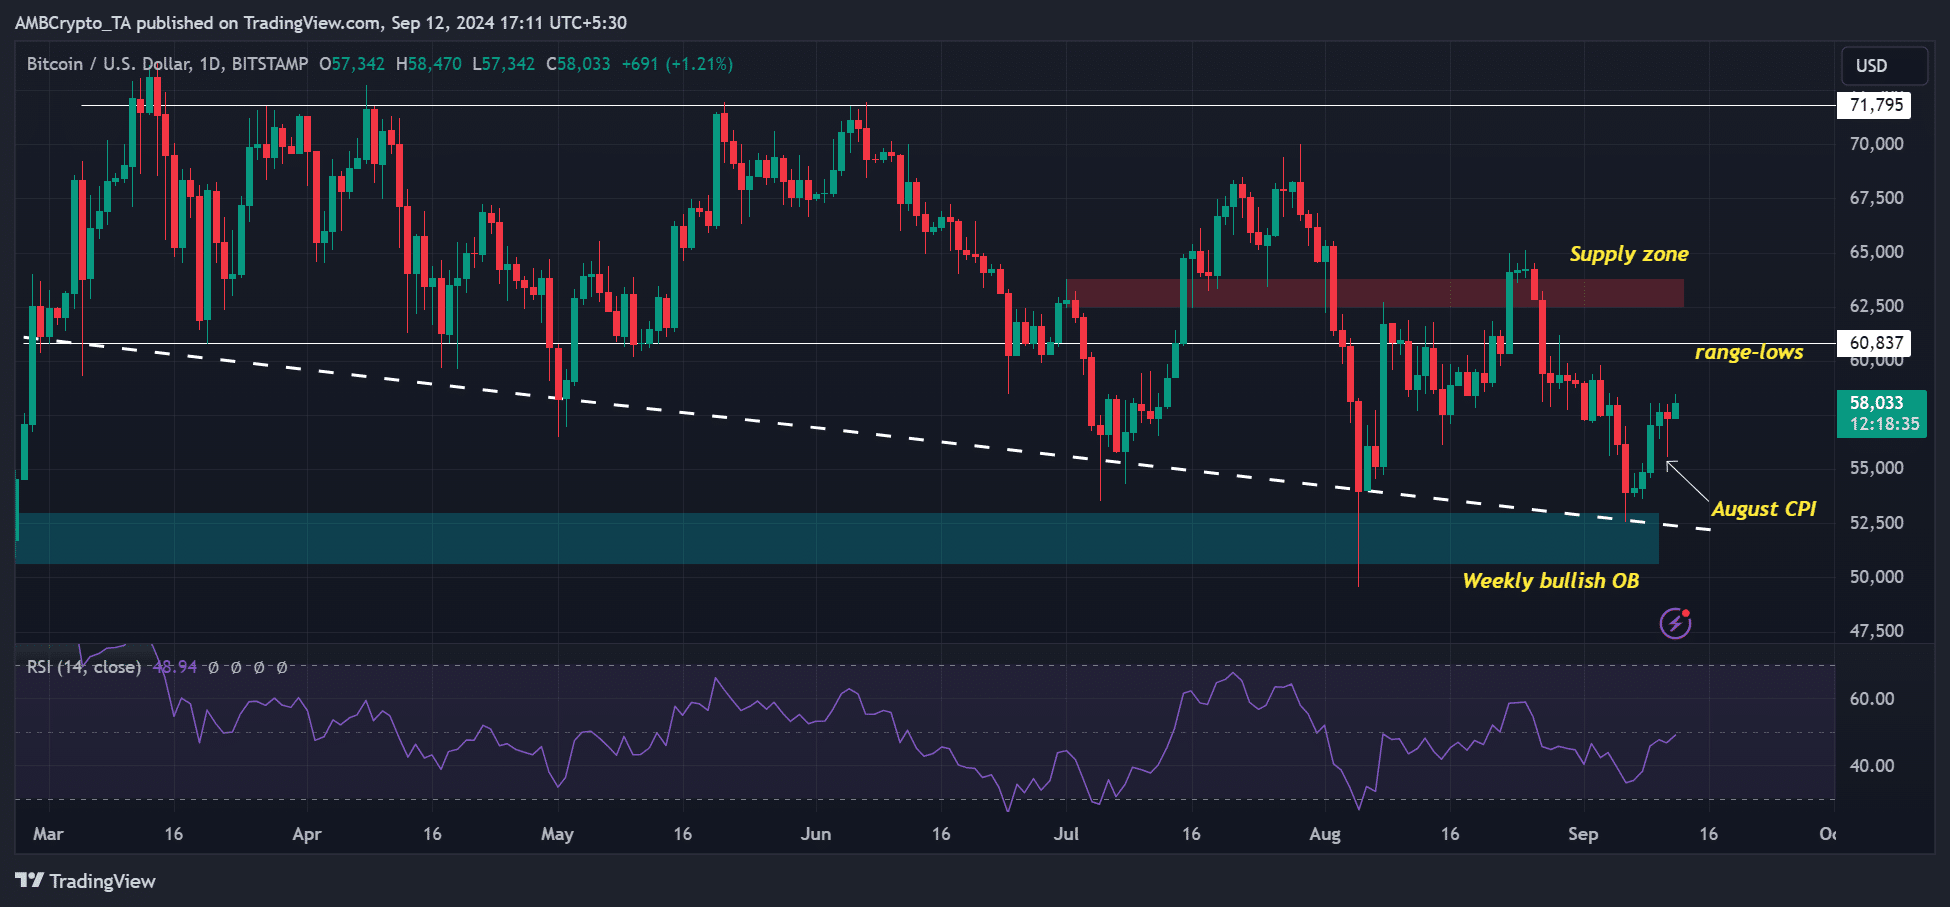Click the RSI (14, close) indicator label
The width and height of the screenshot is (1950, 907).
pos(84,667)
